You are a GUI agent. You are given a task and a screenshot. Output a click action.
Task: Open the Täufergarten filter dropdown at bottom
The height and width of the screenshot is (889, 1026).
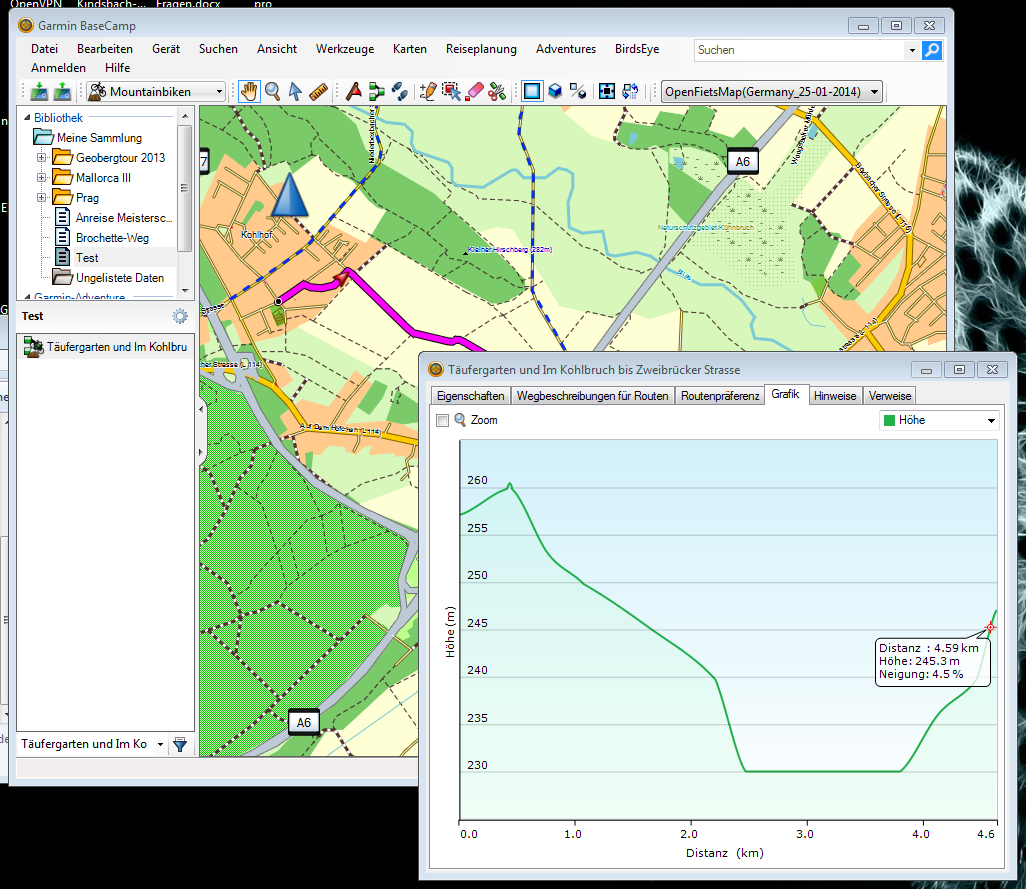[x=160, y=744]
